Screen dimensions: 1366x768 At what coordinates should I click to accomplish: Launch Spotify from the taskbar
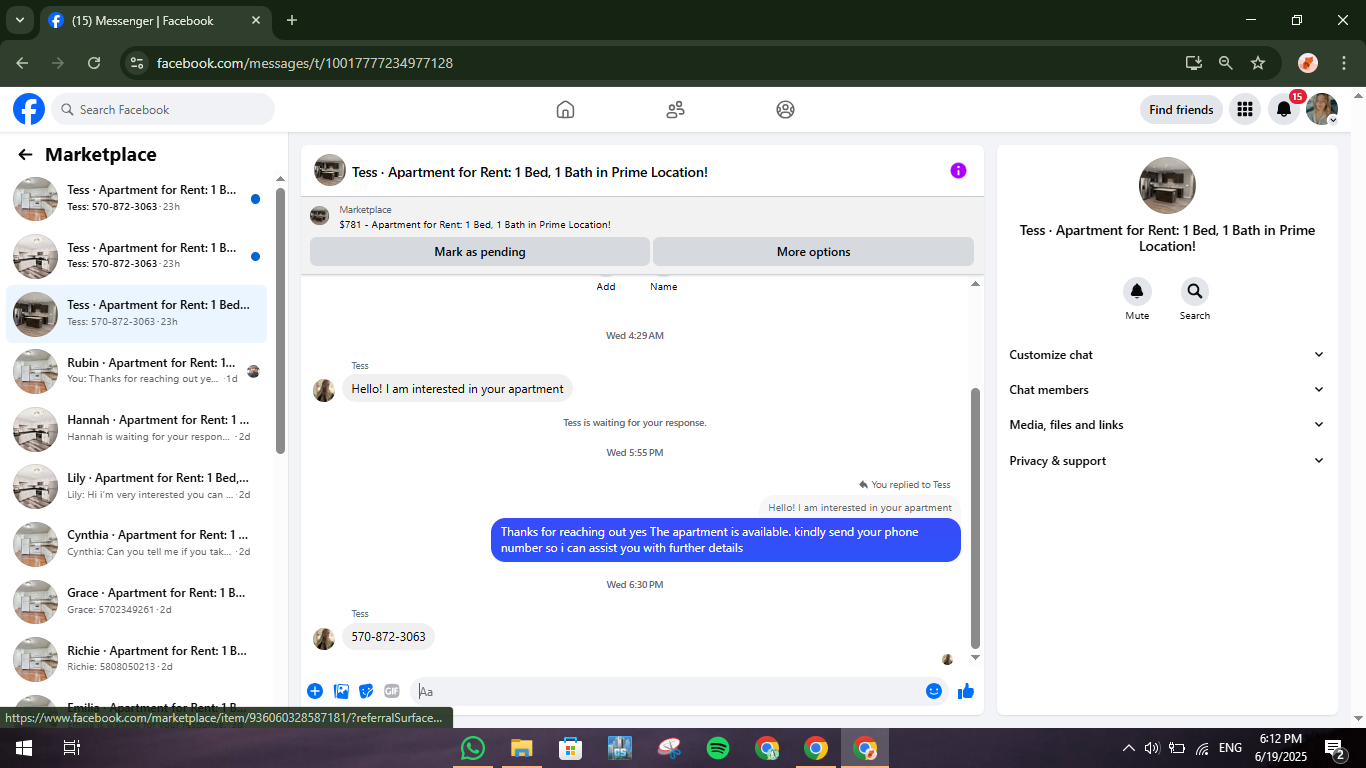point(718,748)
